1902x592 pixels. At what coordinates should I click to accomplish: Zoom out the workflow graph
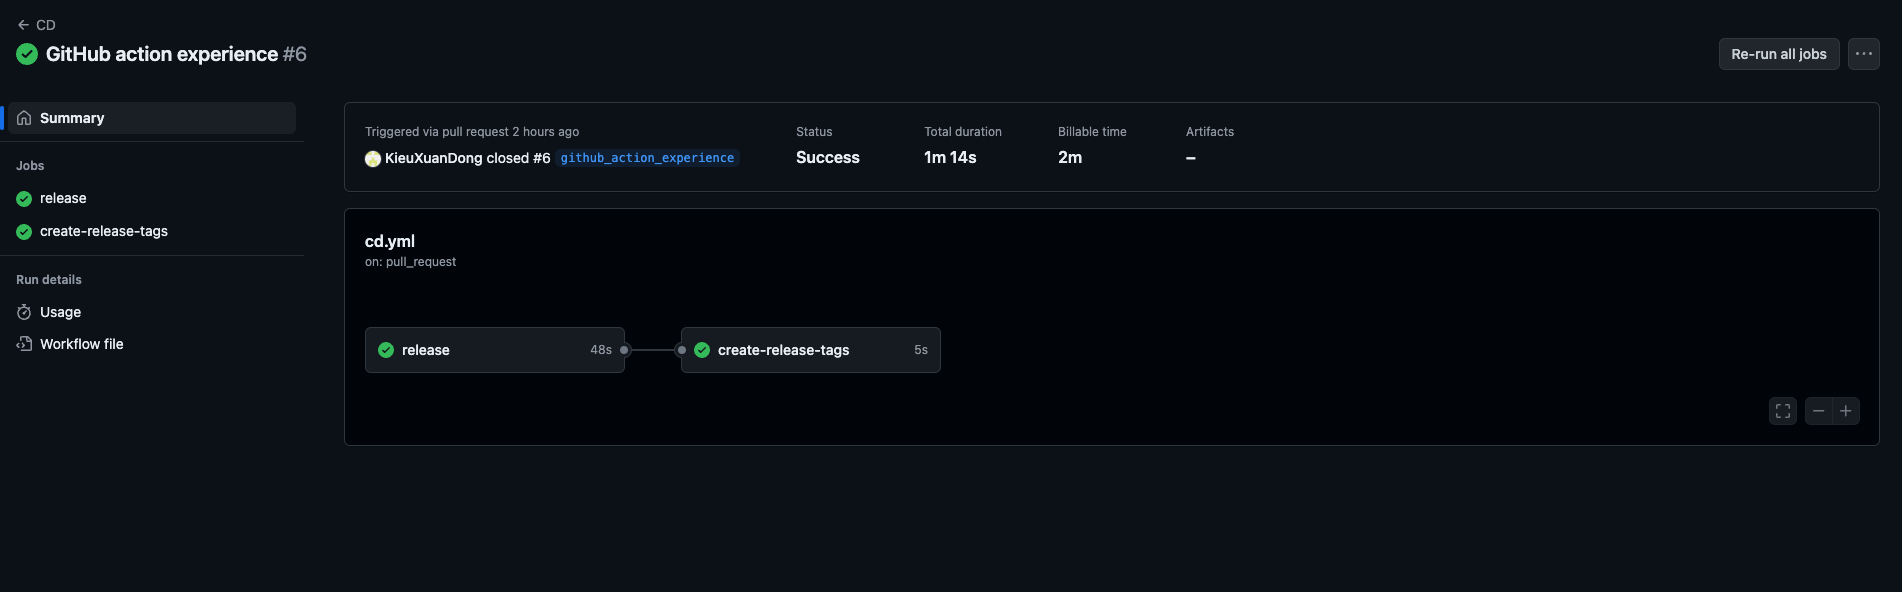pyautogui.click(x=1819, y=411)
